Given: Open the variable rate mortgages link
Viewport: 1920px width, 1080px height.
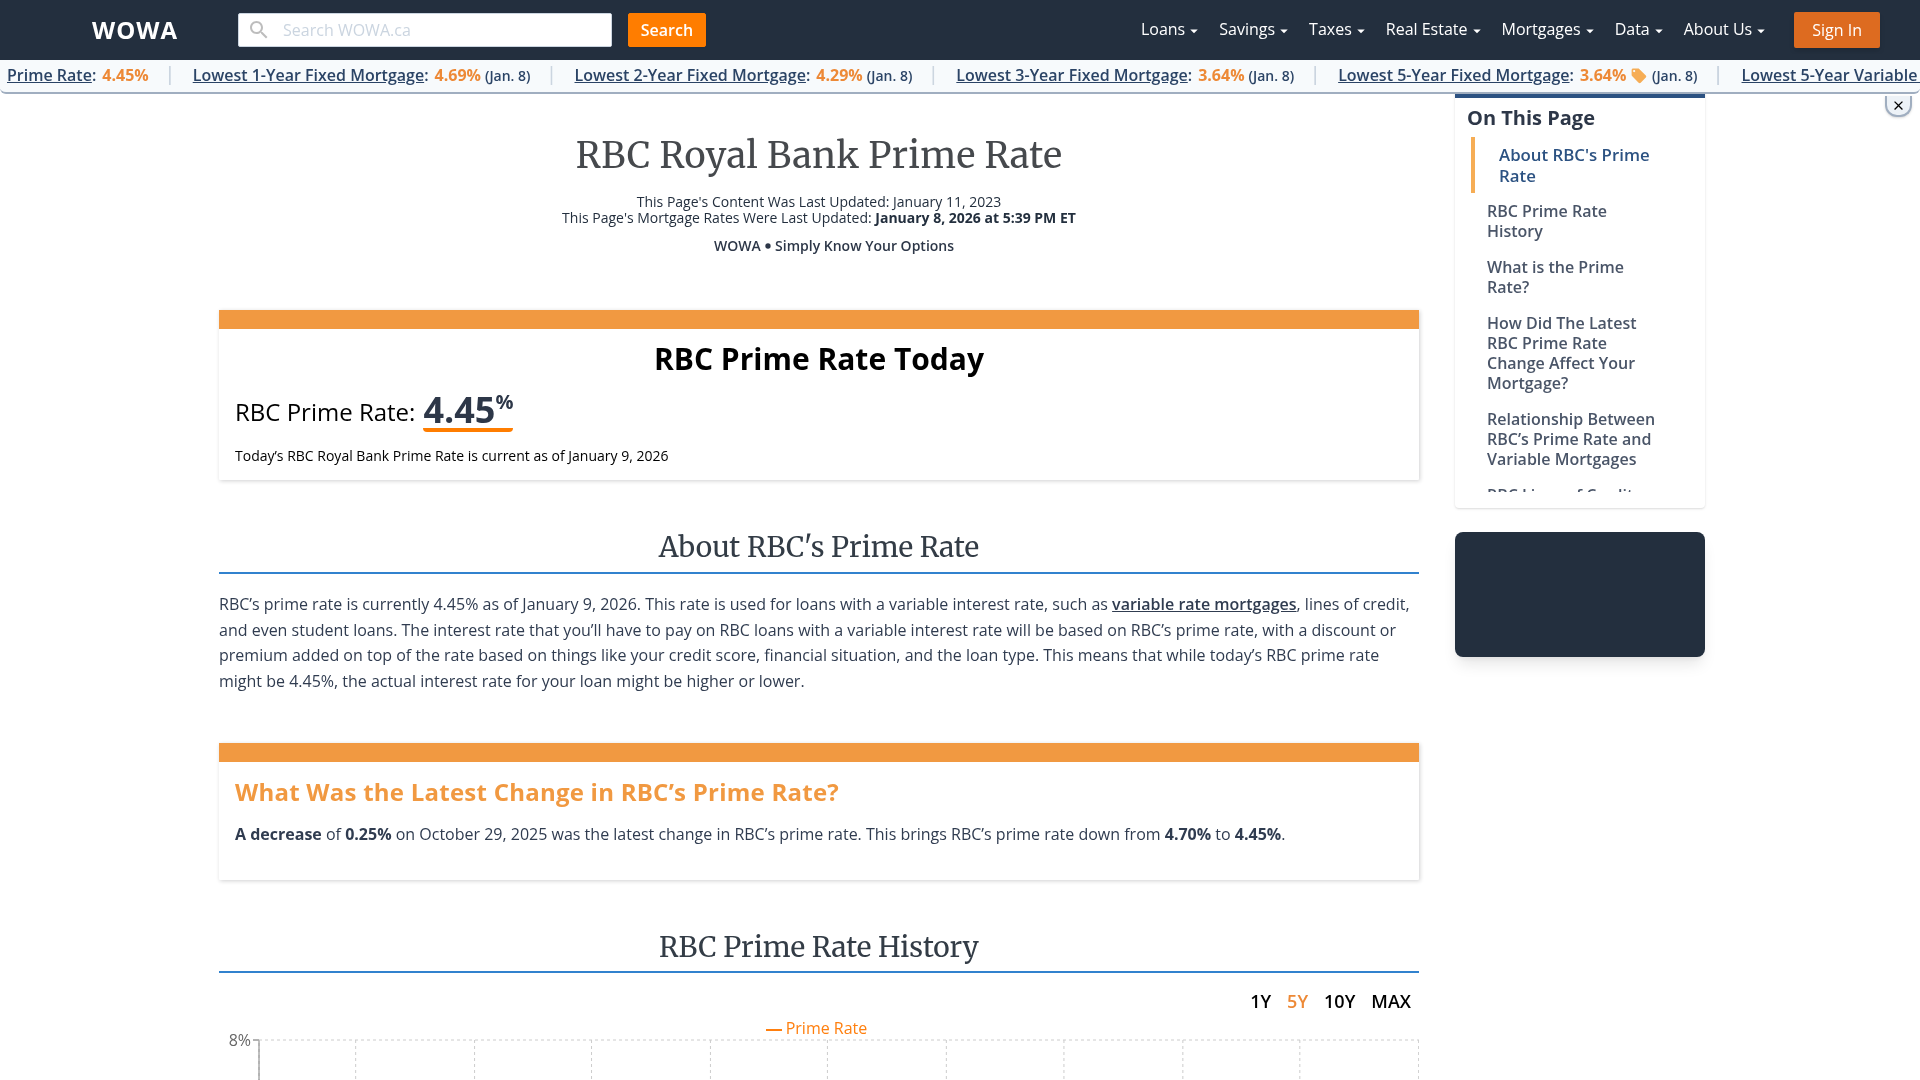Looking at the screenshot, I should 1203,604.
